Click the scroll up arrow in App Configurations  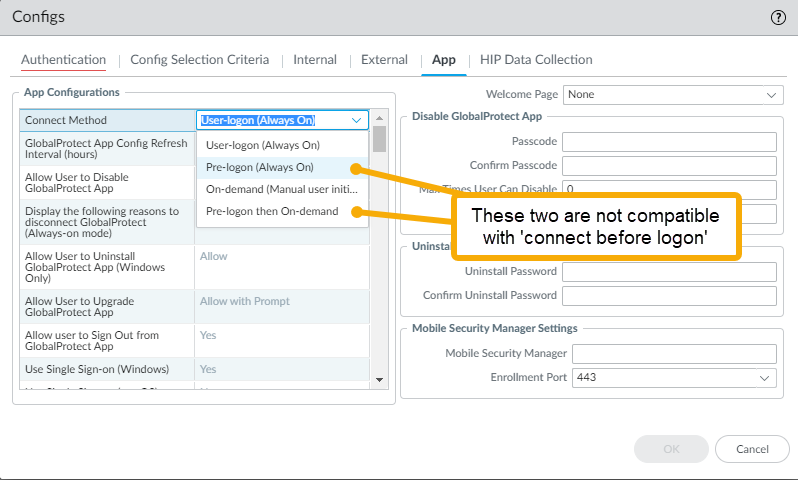click(x=379, y=118)
